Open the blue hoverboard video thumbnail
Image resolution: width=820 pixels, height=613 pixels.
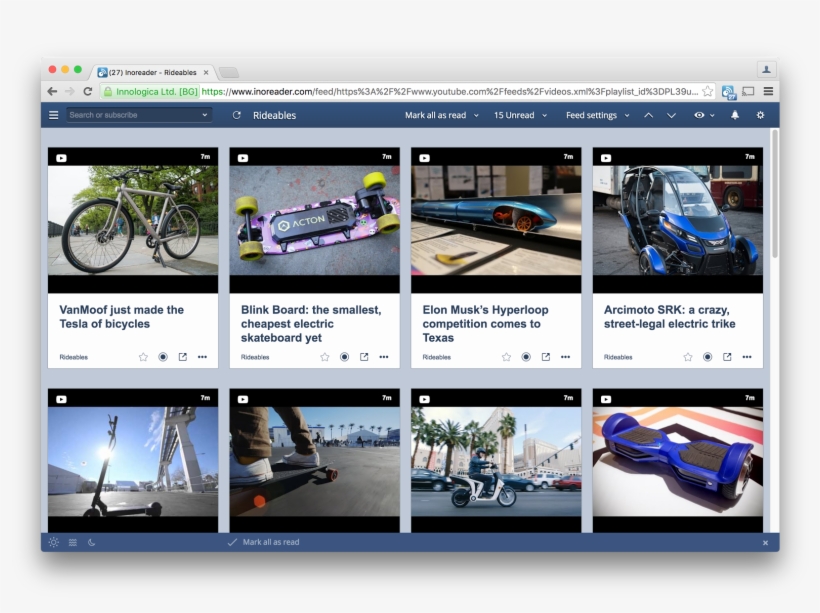[x=677, y=461]
